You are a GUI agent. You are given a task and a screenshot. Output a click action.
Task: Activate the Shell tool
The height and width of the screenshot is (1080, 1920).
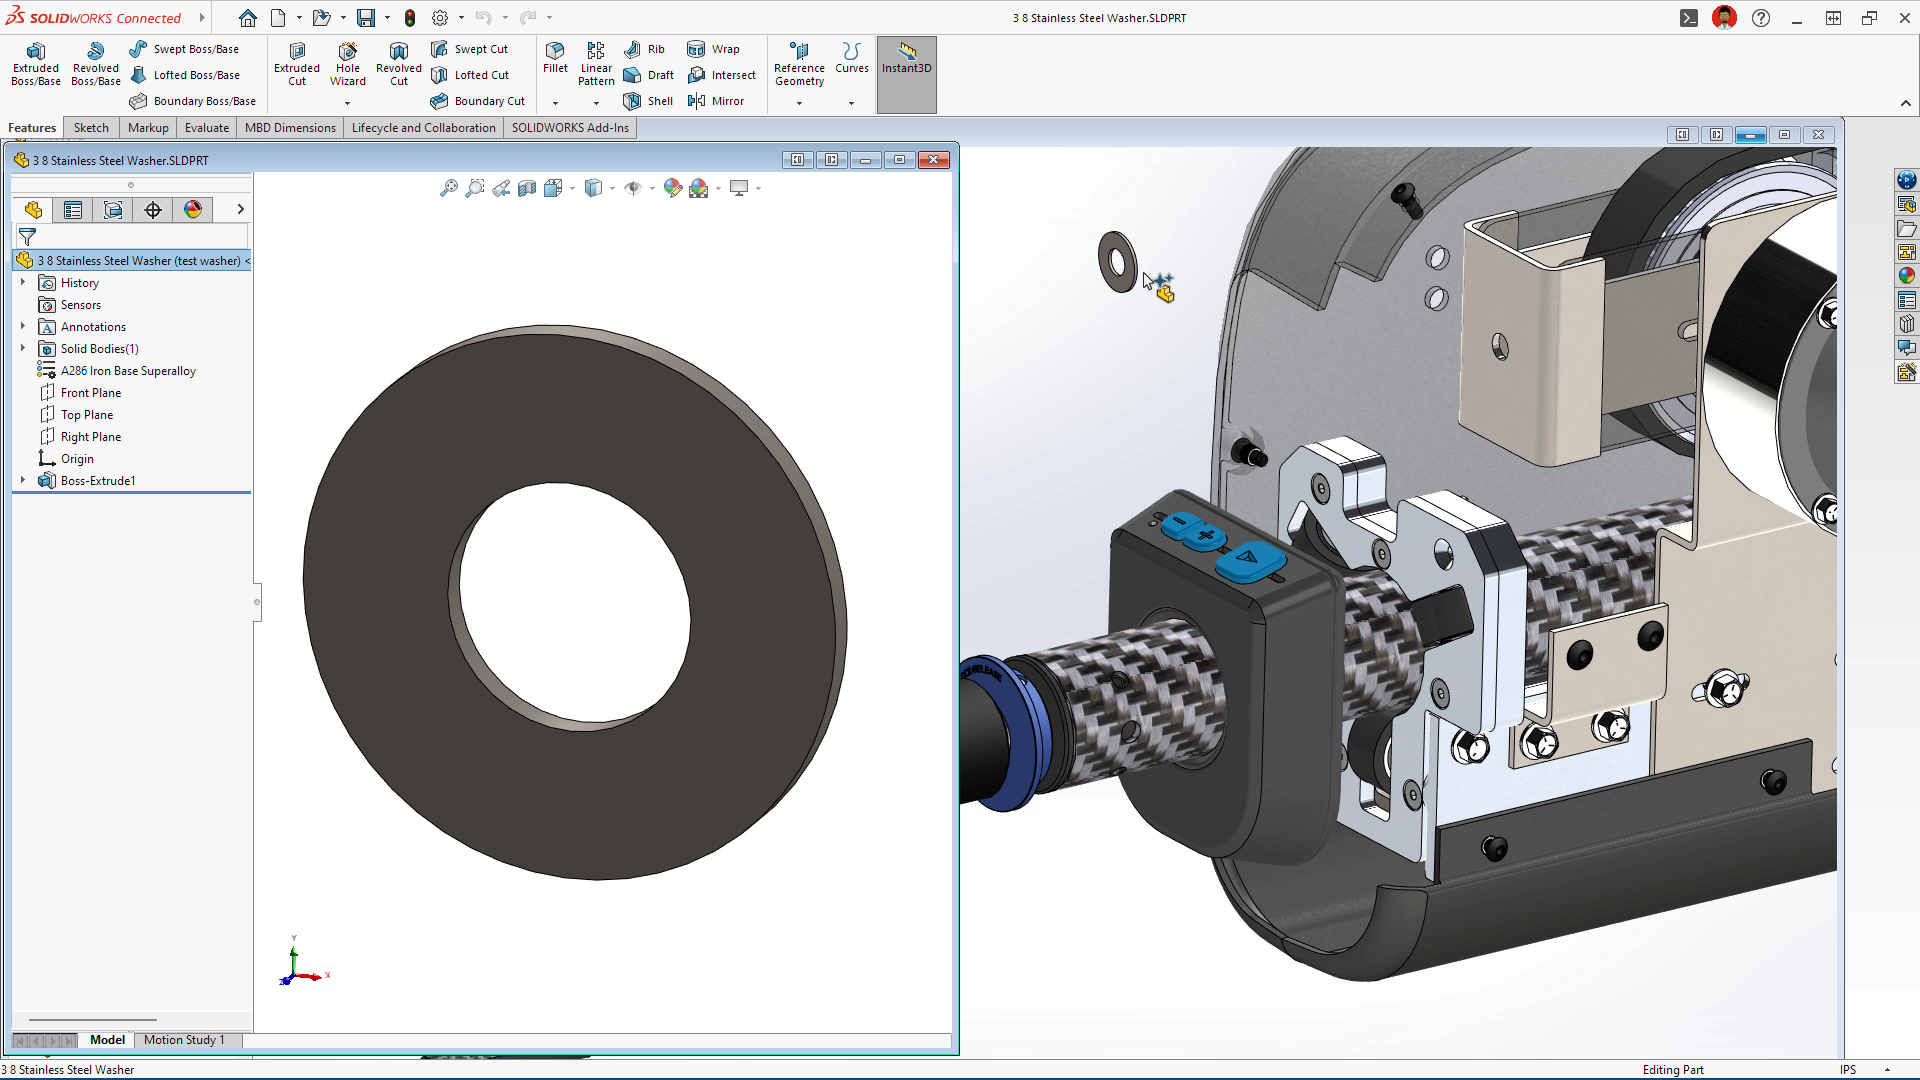click(x=648, y=100)
